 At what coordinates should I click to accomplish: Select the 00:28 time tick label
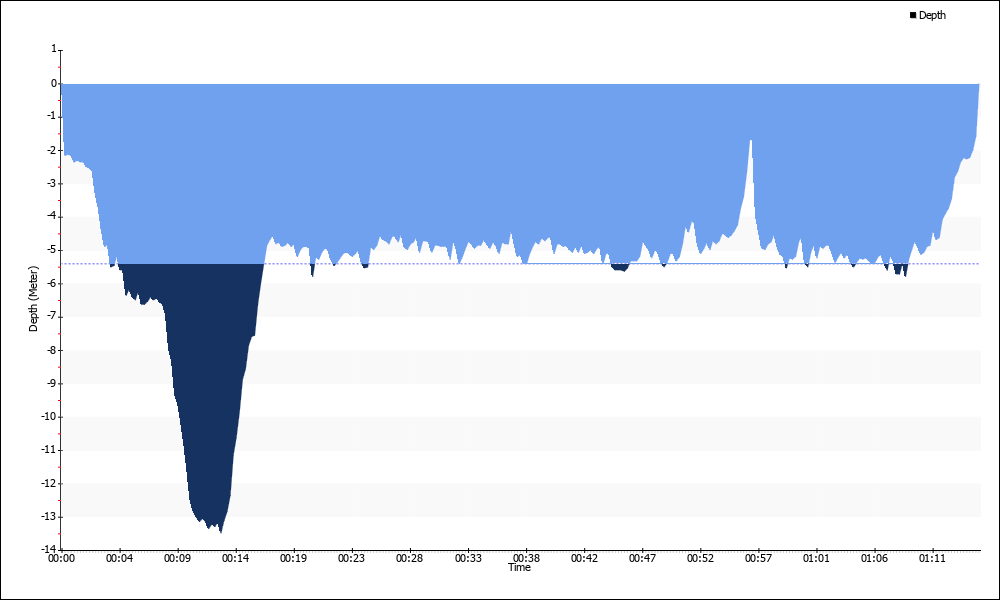[x=409, y=558]
